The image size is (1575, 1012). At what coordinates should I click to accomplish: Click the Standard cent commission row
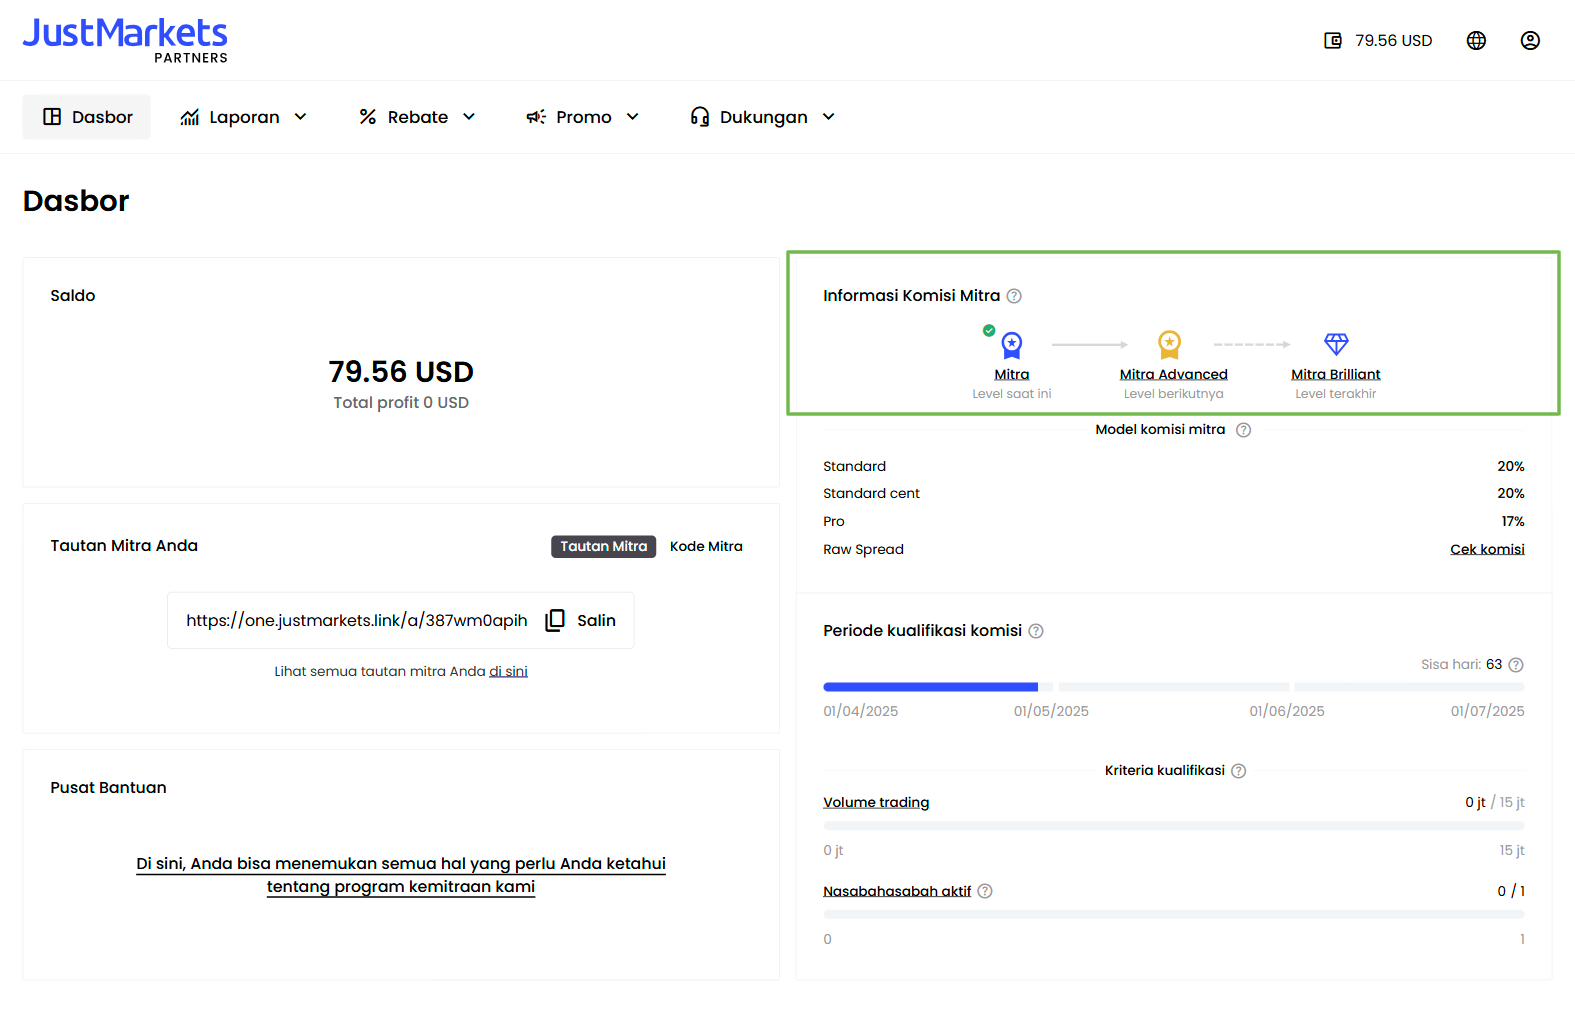tap(1174, 494)
